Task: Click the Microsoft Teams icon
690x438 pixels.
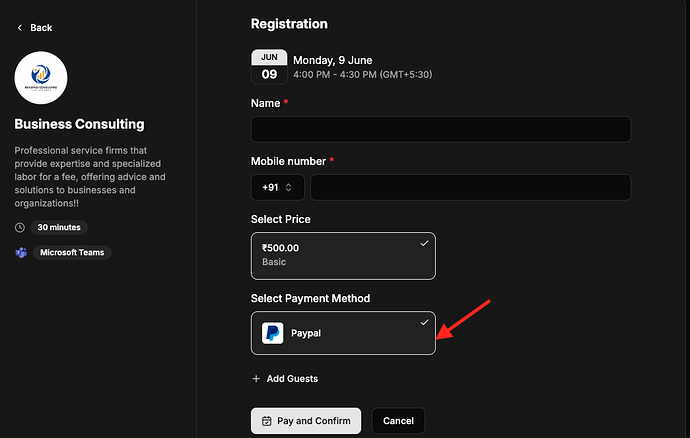Action: [21, 253]
